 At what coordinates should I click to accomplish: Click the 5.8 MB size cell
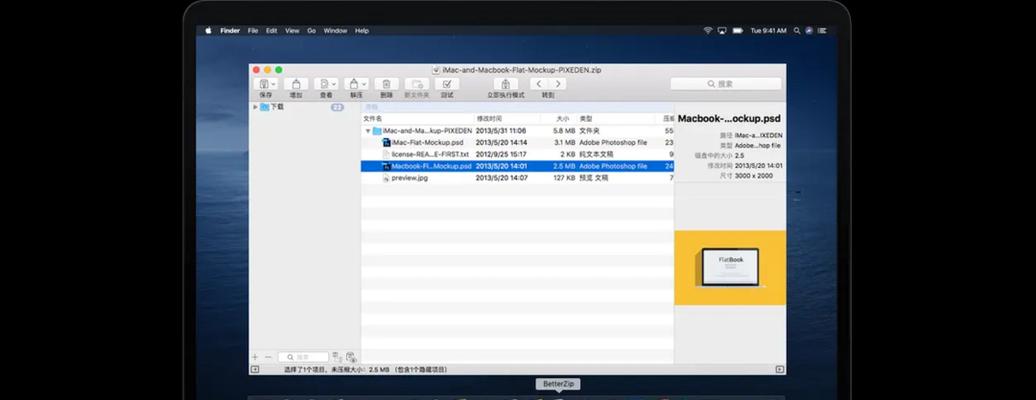(x=564, y=131)
